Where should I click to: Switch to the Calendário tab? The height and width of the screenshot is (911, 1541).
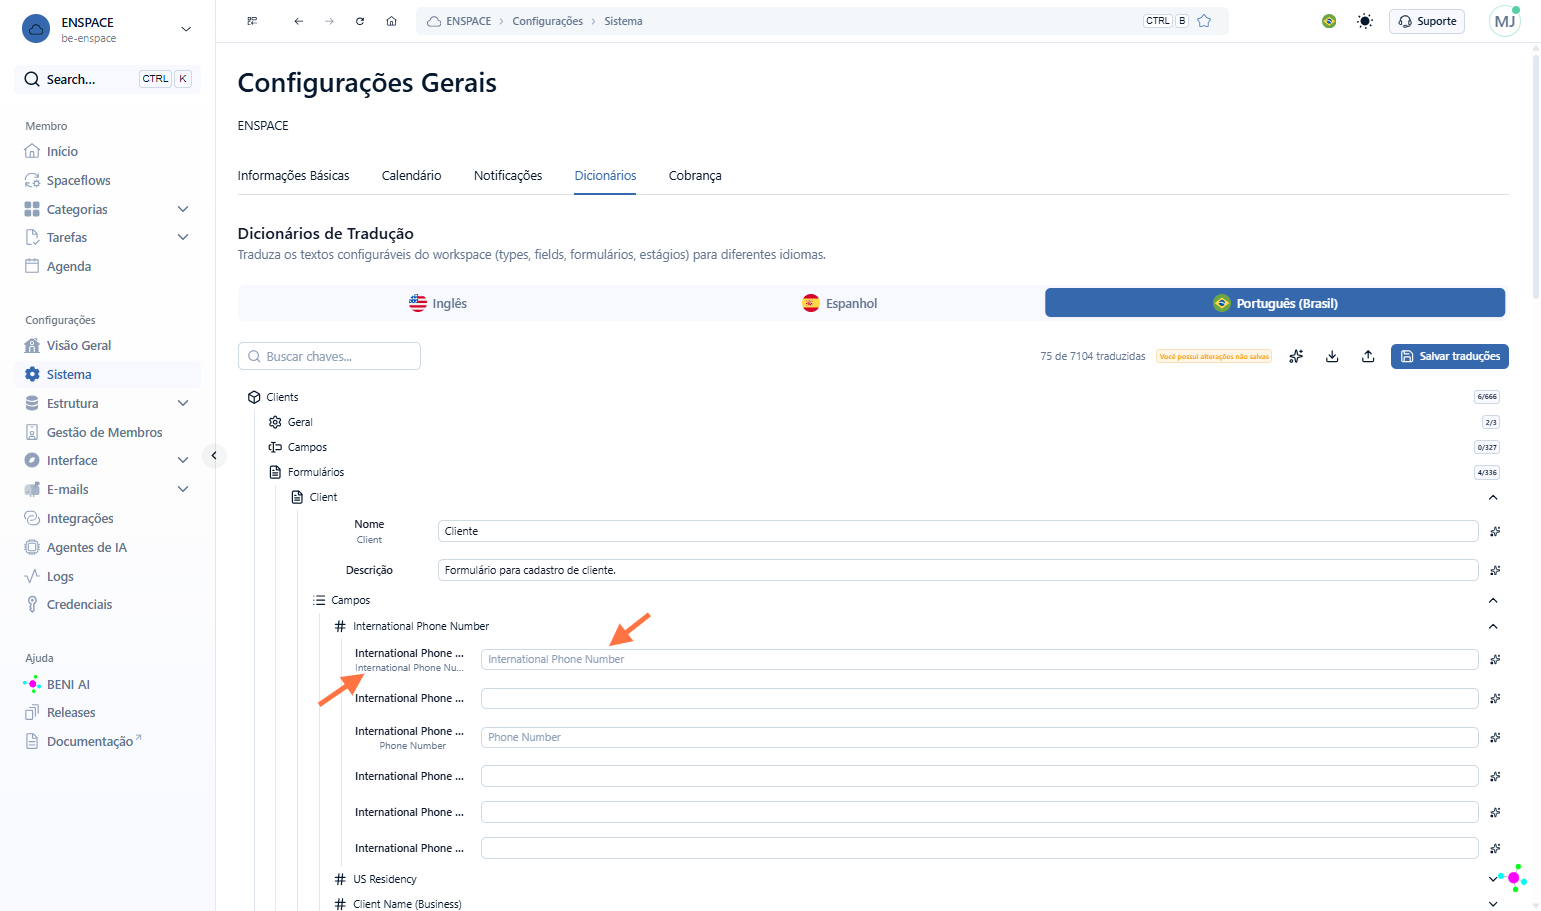click(x=411, y=175)
